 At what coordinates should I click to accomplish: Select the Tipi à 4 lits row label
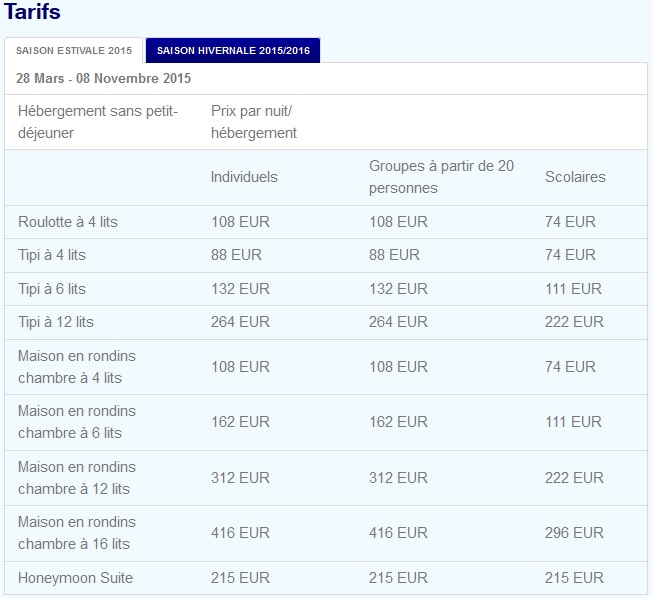click(52, 255)
